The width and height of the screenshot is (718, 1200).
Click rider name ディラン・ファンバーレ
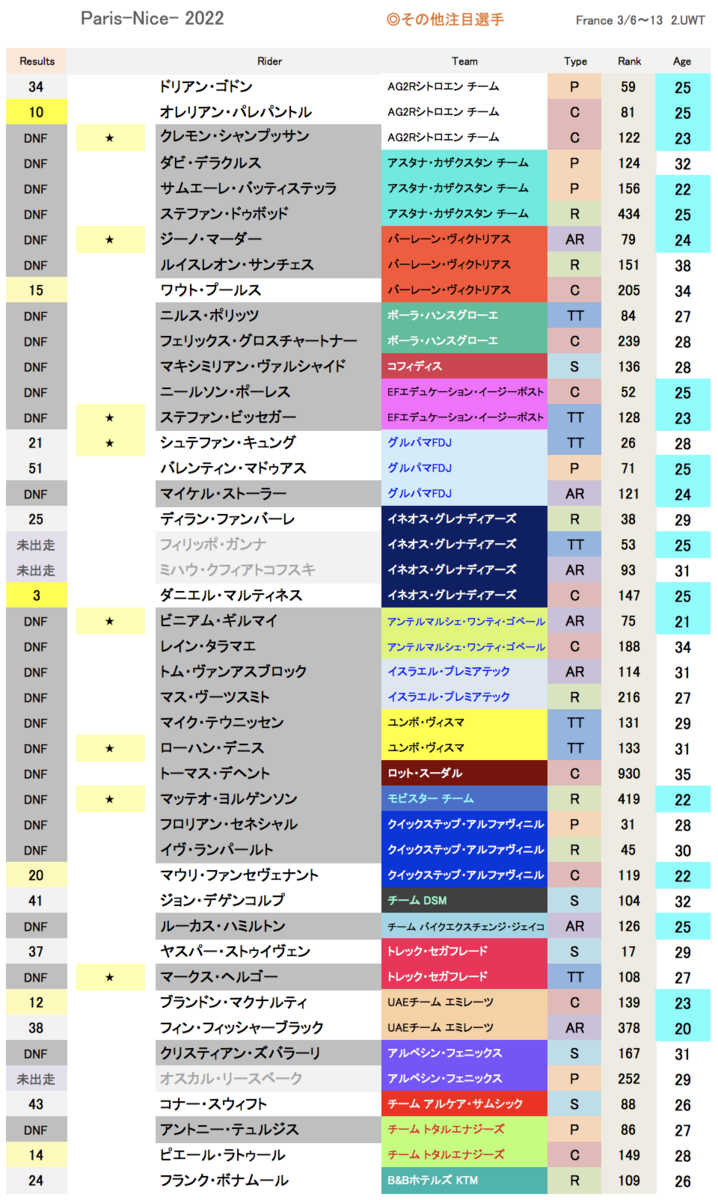coord(227,519)
